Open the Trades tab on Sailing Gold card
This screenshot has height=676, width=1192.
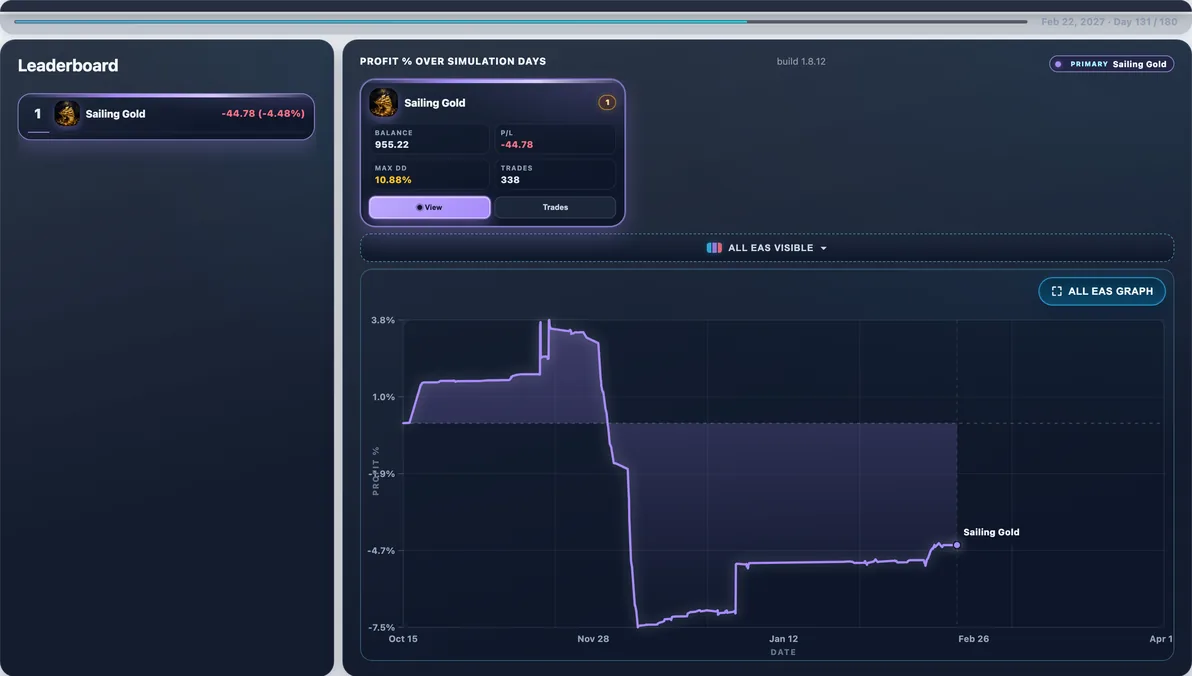555,208
